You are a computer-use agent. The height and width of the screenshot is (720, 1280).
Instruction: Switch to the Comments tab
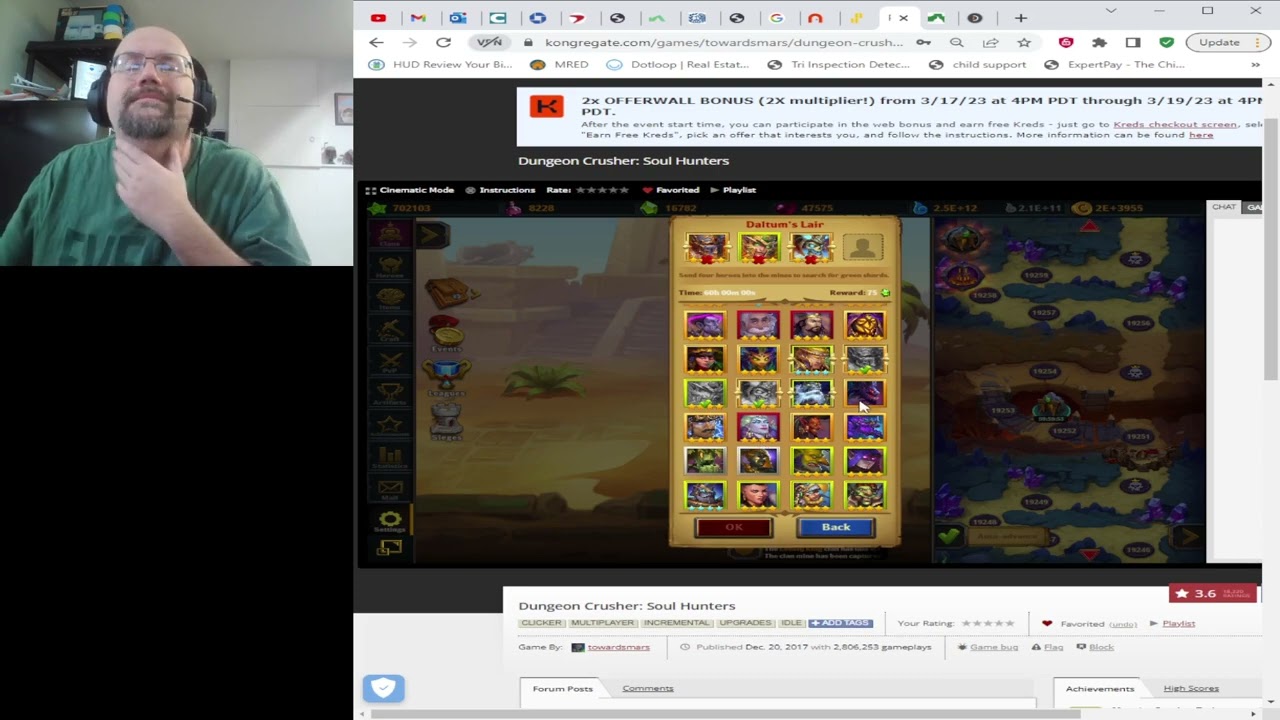(x=648, y=688)
